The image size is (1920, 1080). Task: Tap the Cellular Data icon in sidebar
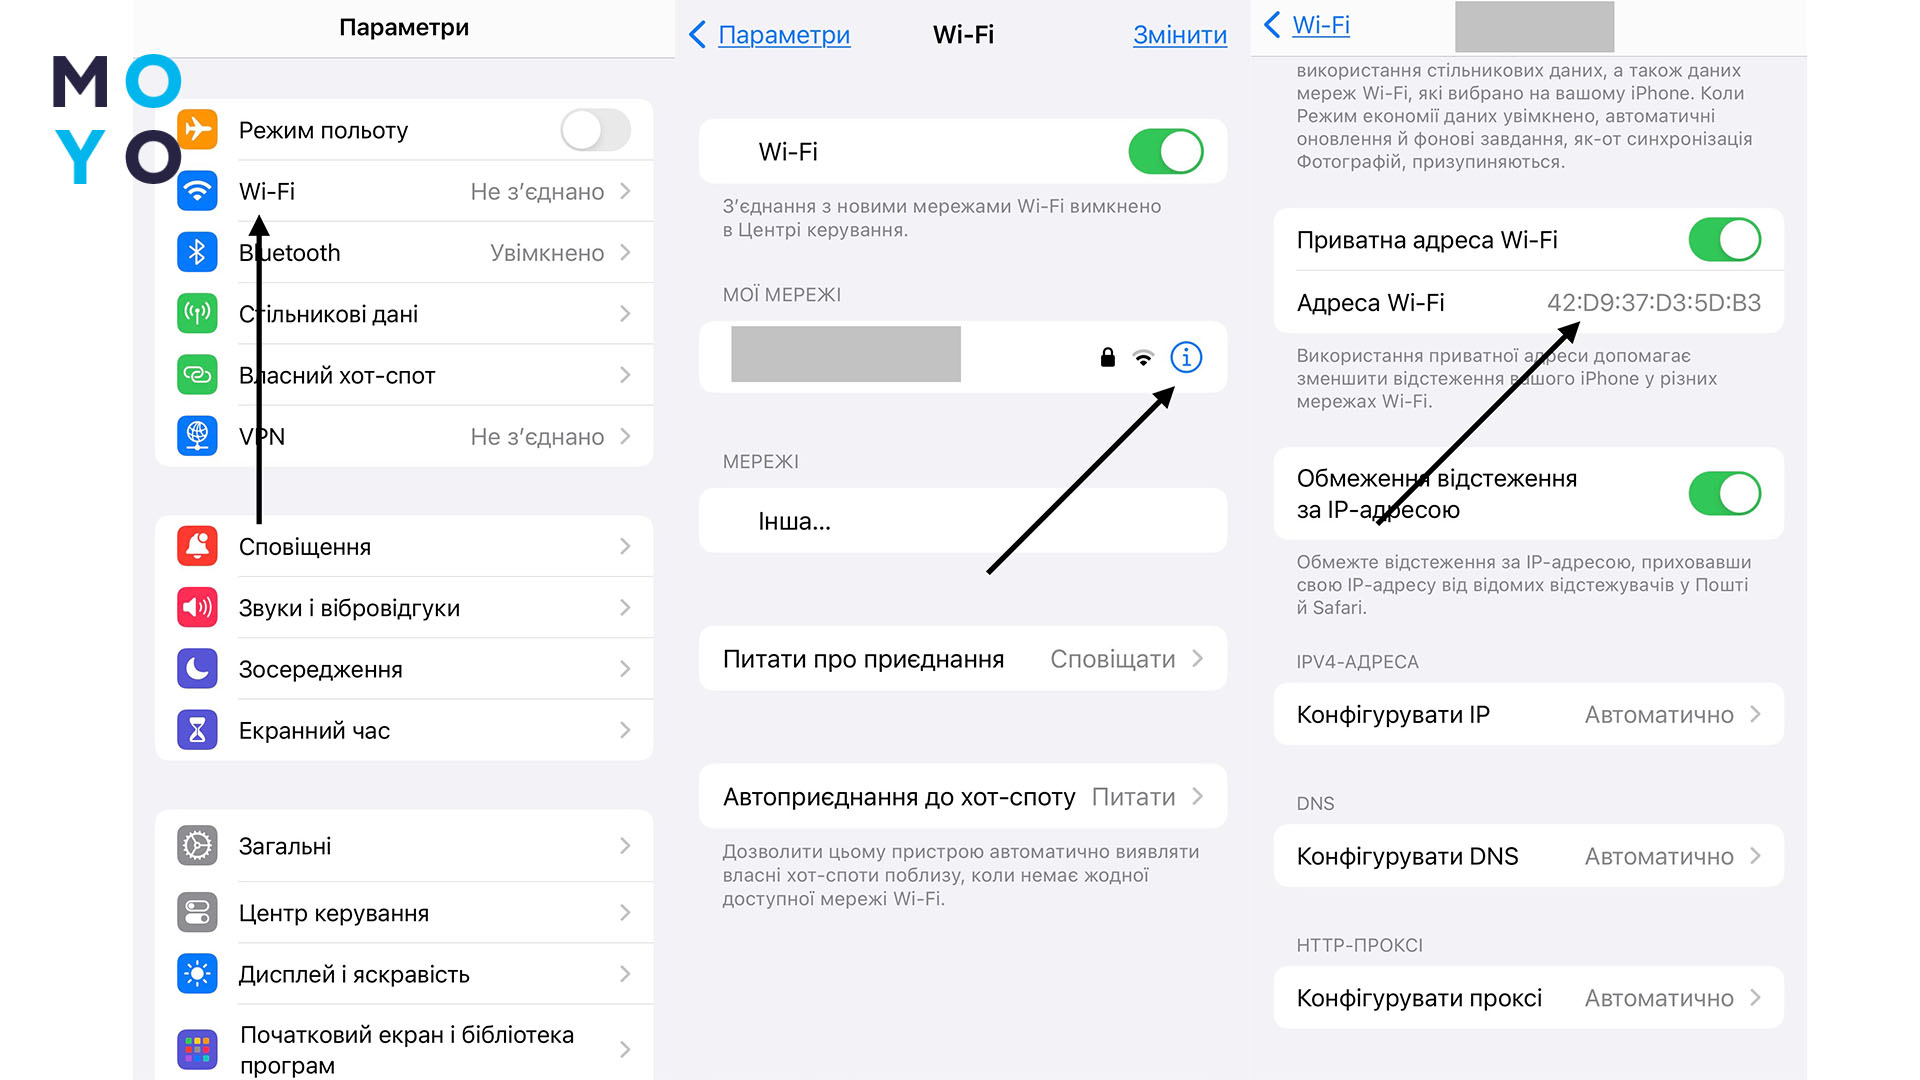[198, 314]
